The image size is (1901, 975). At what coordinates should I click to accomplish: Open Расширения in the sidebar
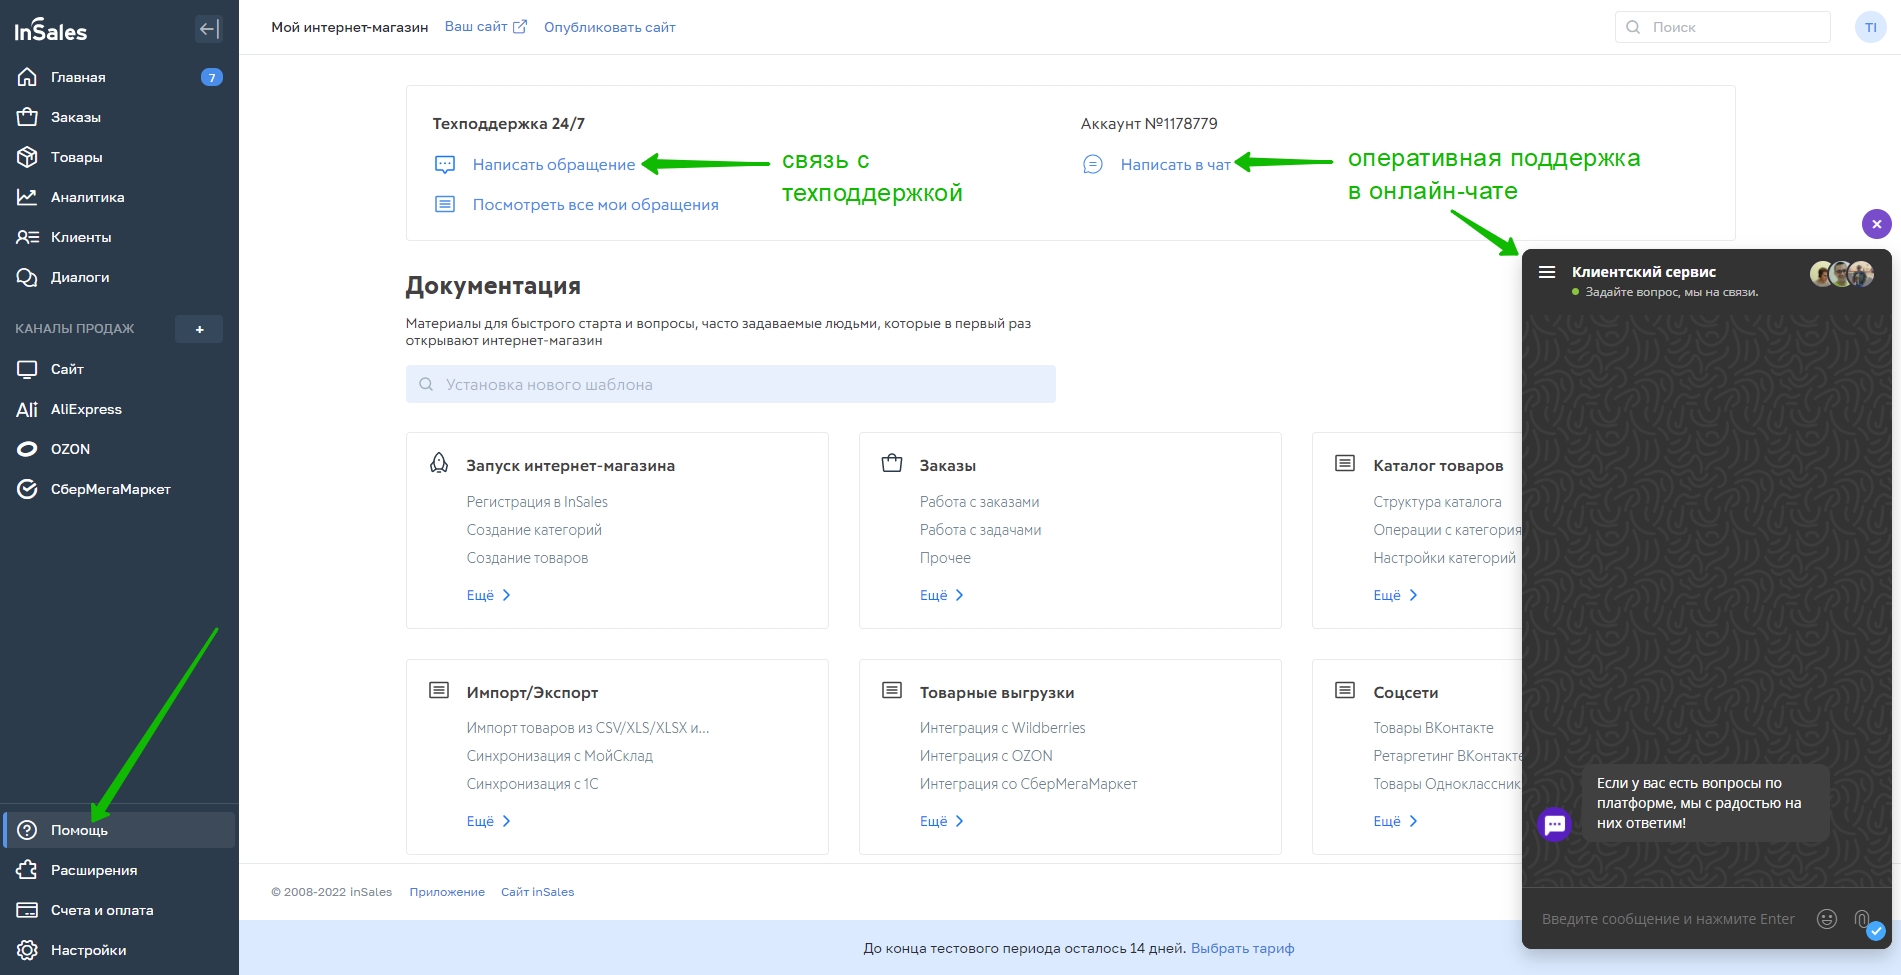pyautogui.click(x=119, y=870)
